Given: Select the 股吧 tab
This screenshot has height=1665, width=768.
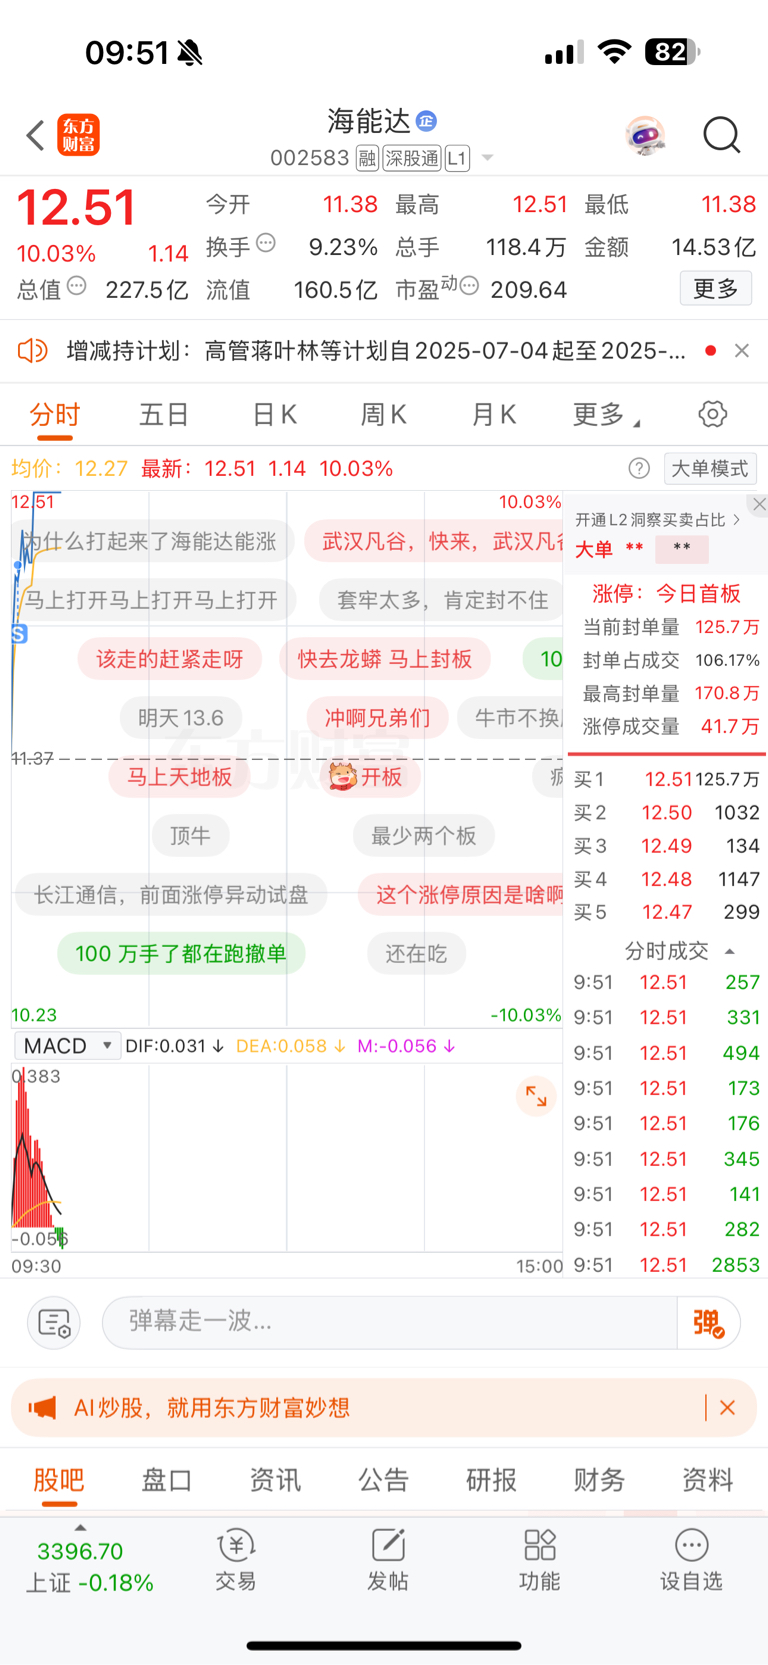Looking at the screenshot, I should [59, 1480].
